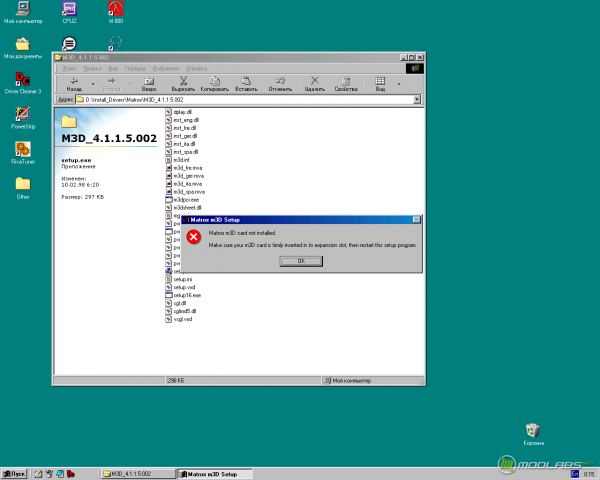The image size is (600, 480).
Task: Click the setup16.exe file icon
Action: [169, 295]
